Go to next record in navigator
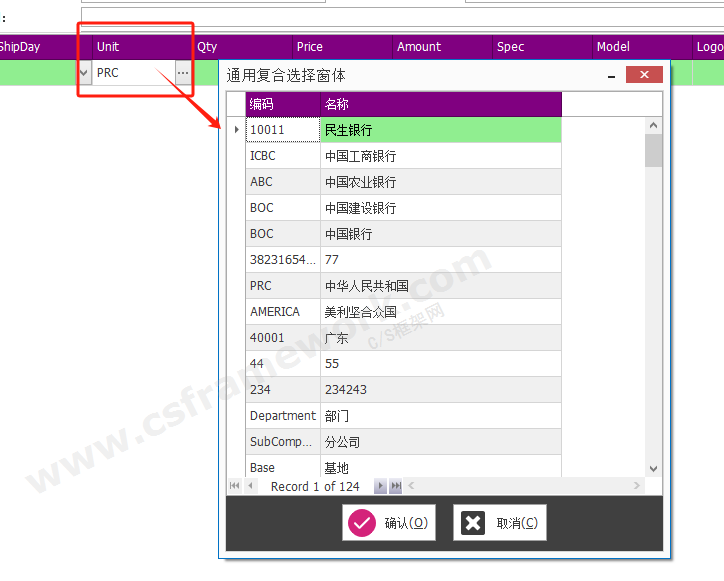Screen dimensions: 724x581 click(x=380, y=486)
